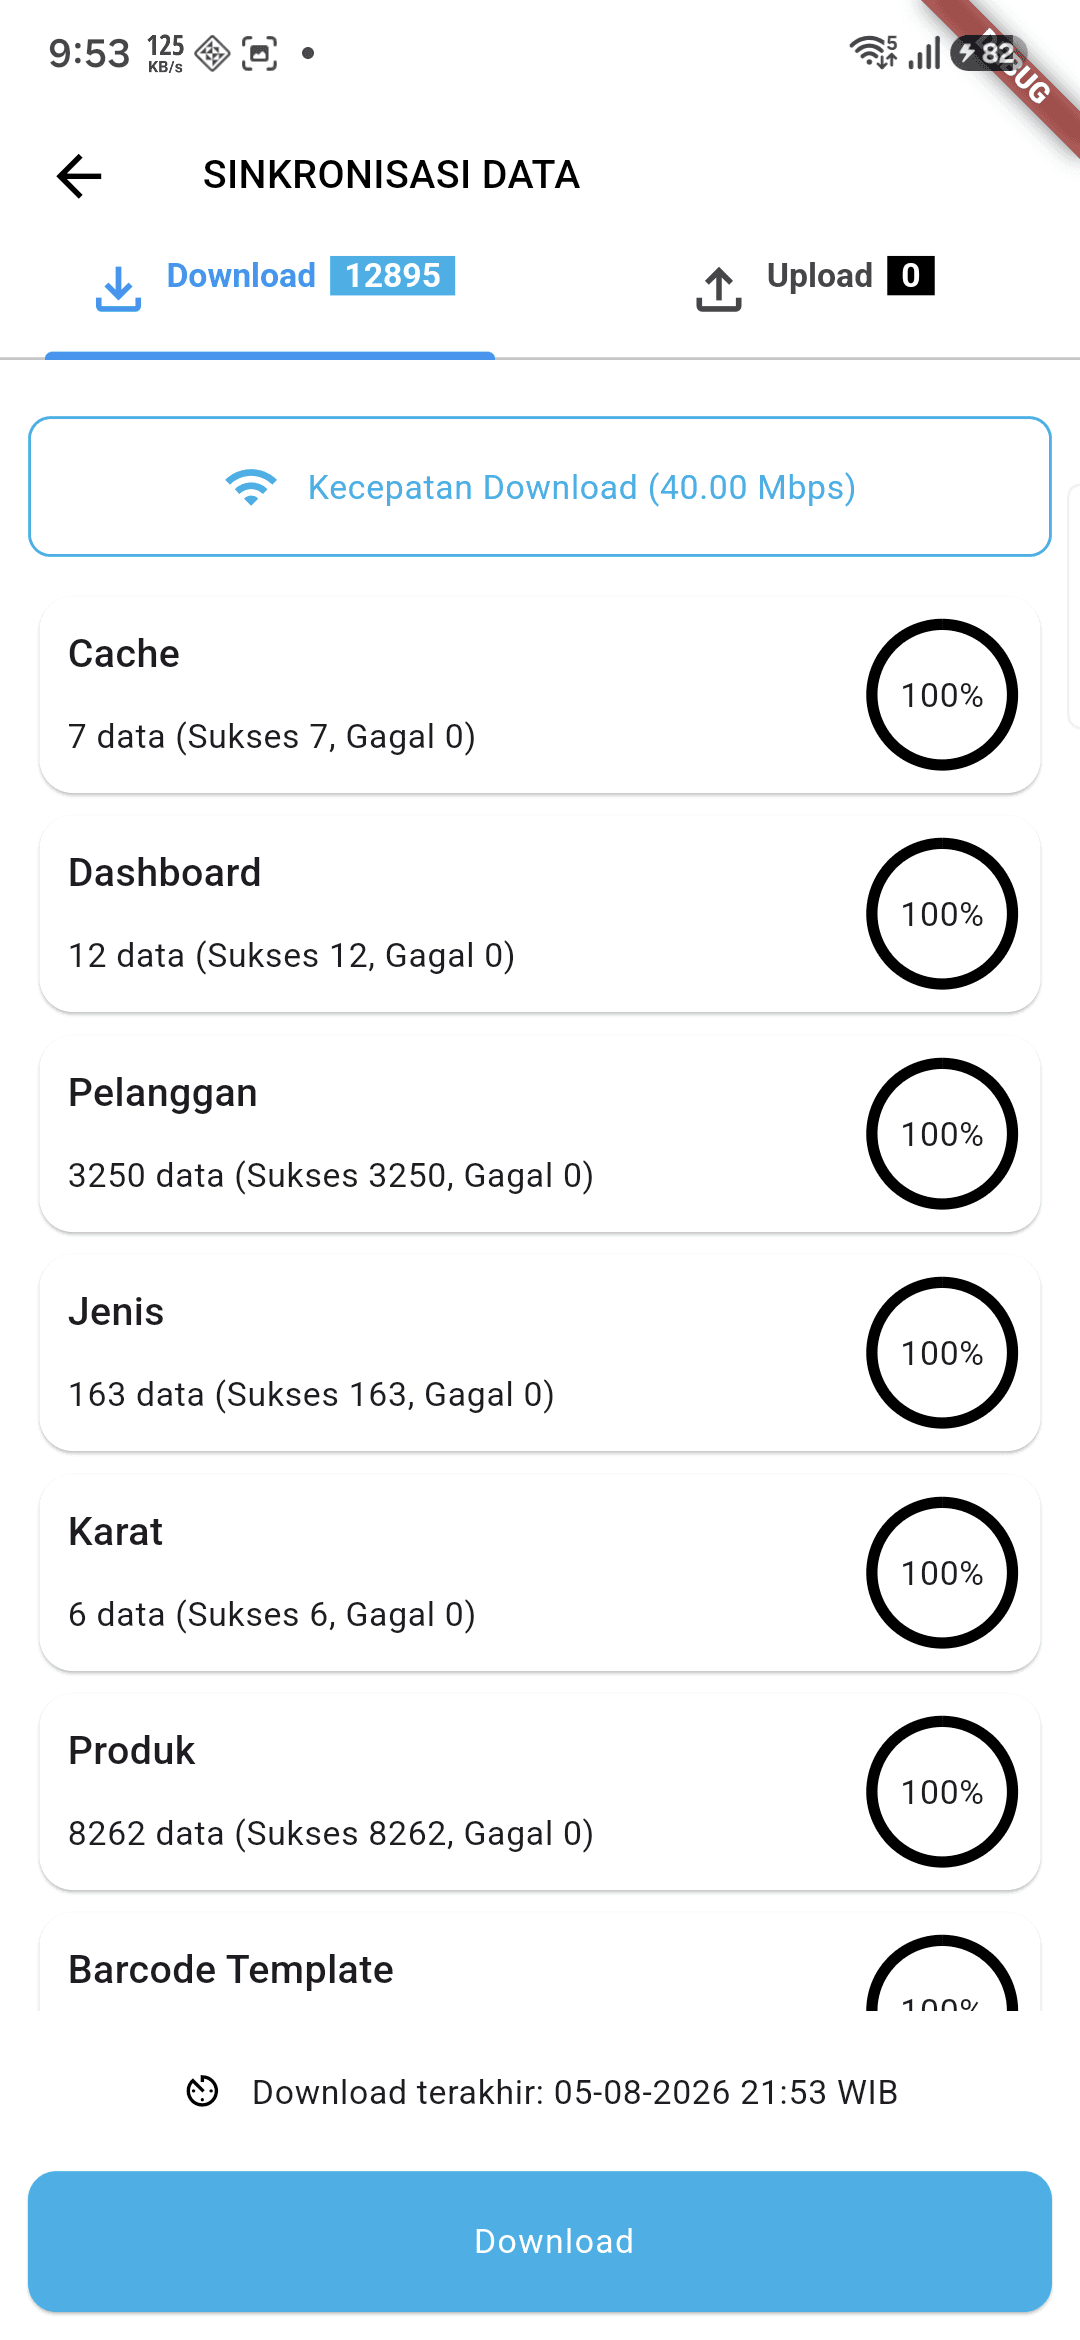Viewport: 1080px width, 2340px height.
Task: Open the Pelanggan sync card
Action: click(x=540, y=1134)
